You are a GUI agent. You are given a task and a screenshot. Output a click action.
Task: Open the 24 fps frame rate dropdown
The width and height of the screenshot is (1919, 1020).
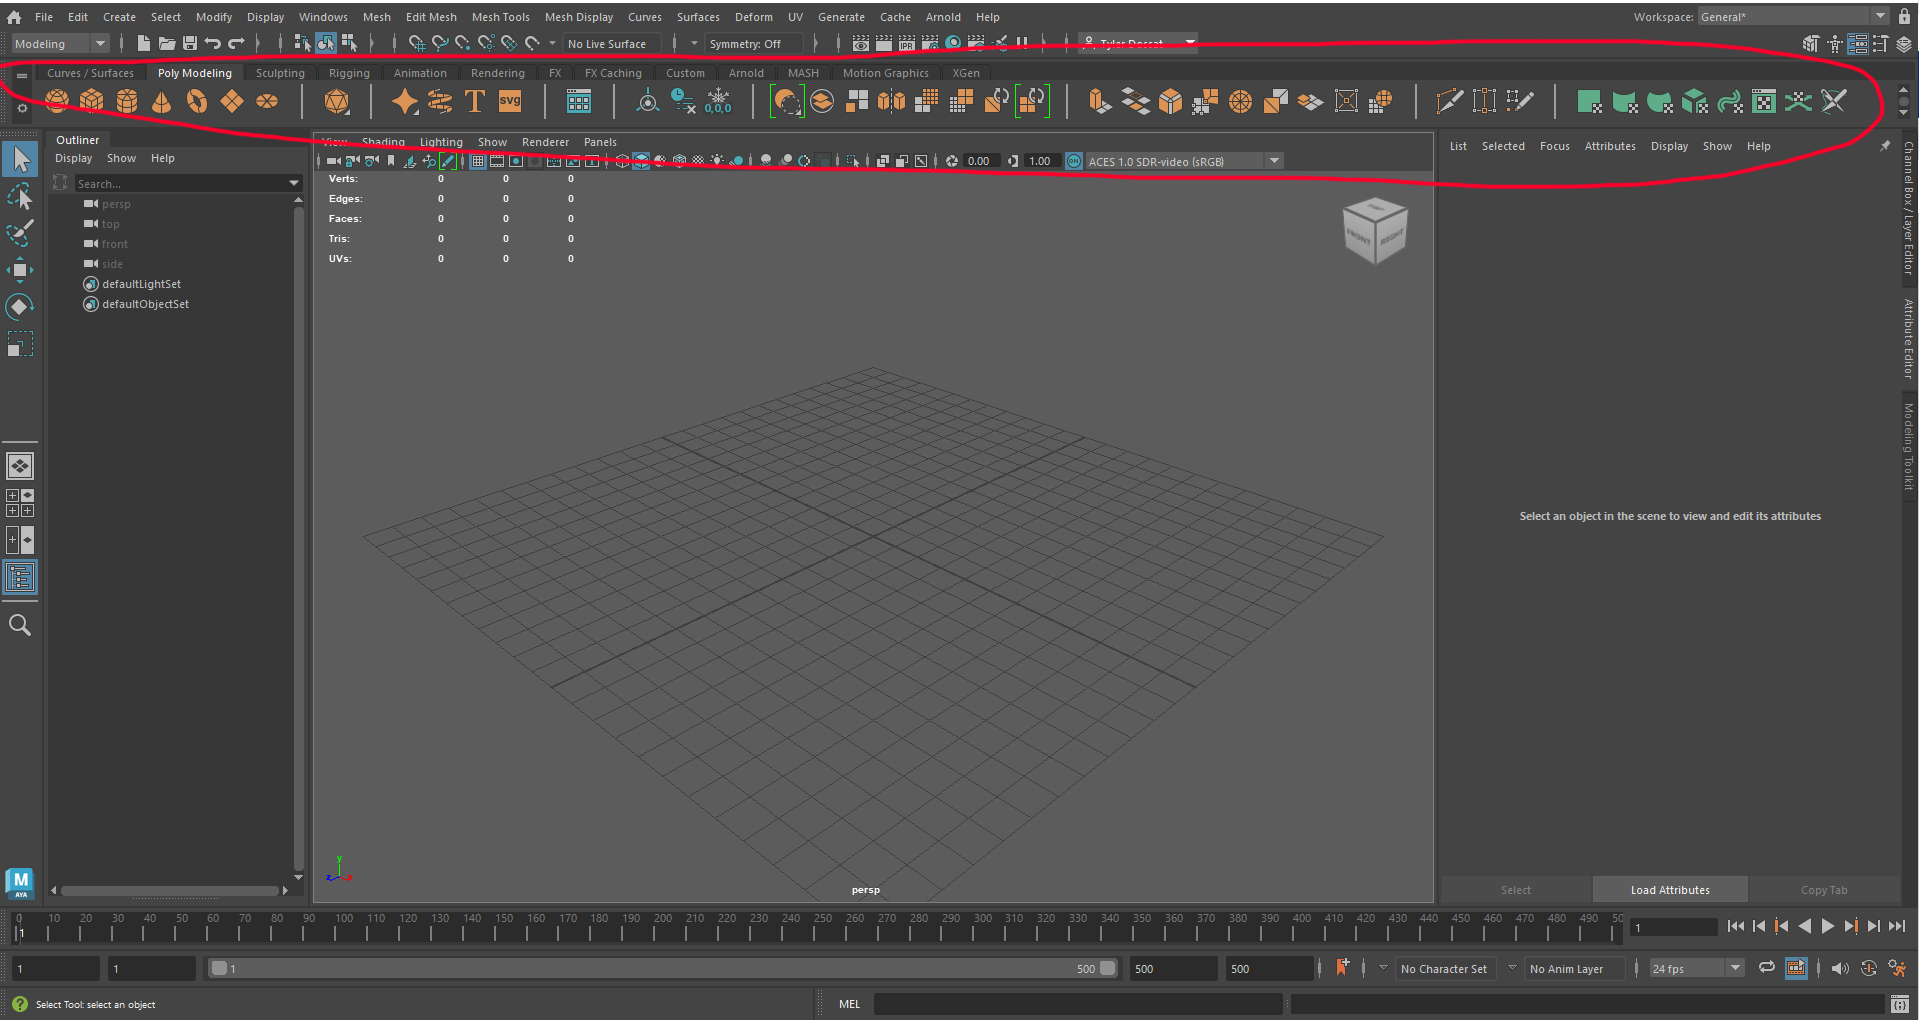[x=1696, y=968]
